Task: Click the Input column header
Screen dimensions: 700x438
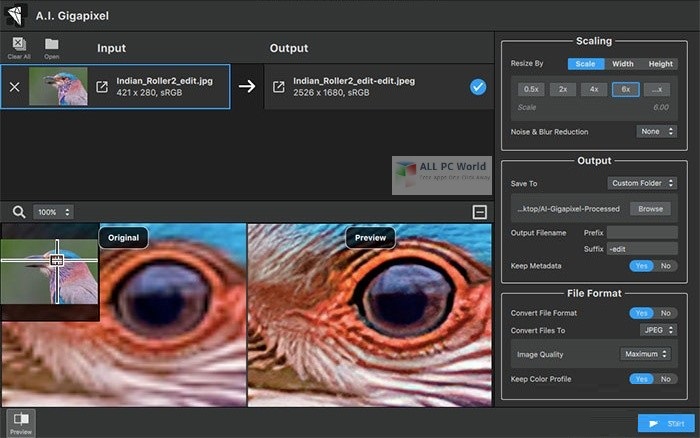Action: pyautogui.click(x=112, y=48)
